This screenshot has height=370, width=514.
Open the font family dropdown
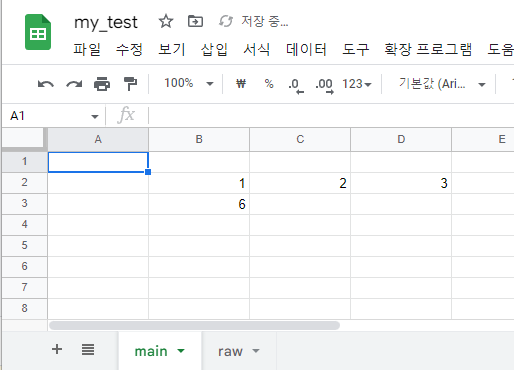(x=442, y=84)
